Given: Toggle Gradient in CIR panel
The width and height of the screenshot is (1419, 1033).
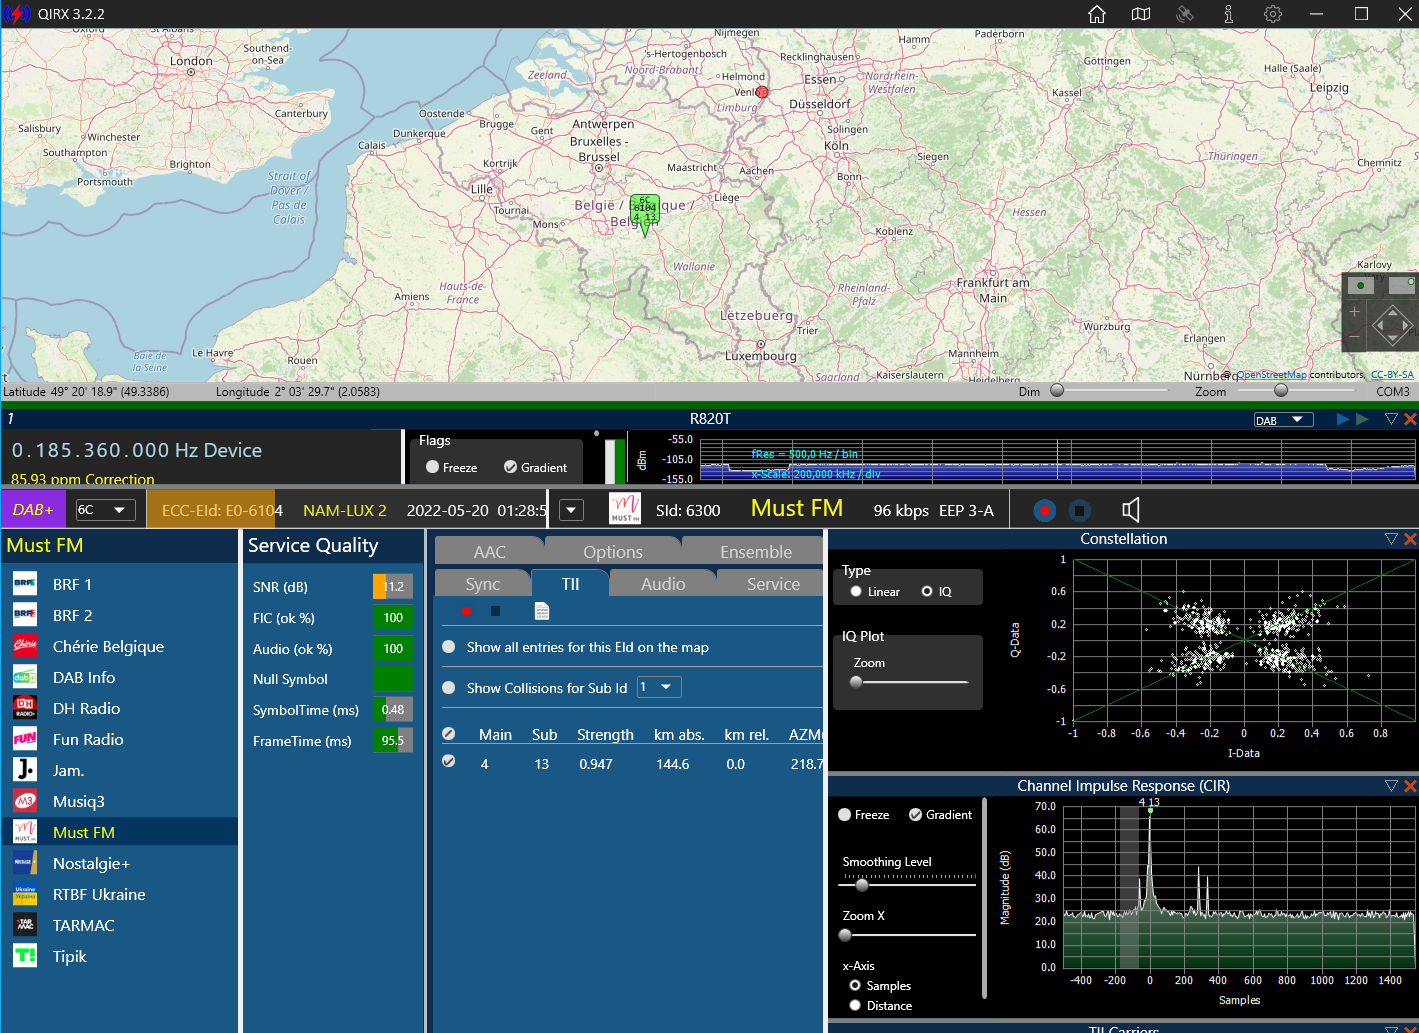Looking at the screenshot, I should pyautogui.click(x=940, y=815).
